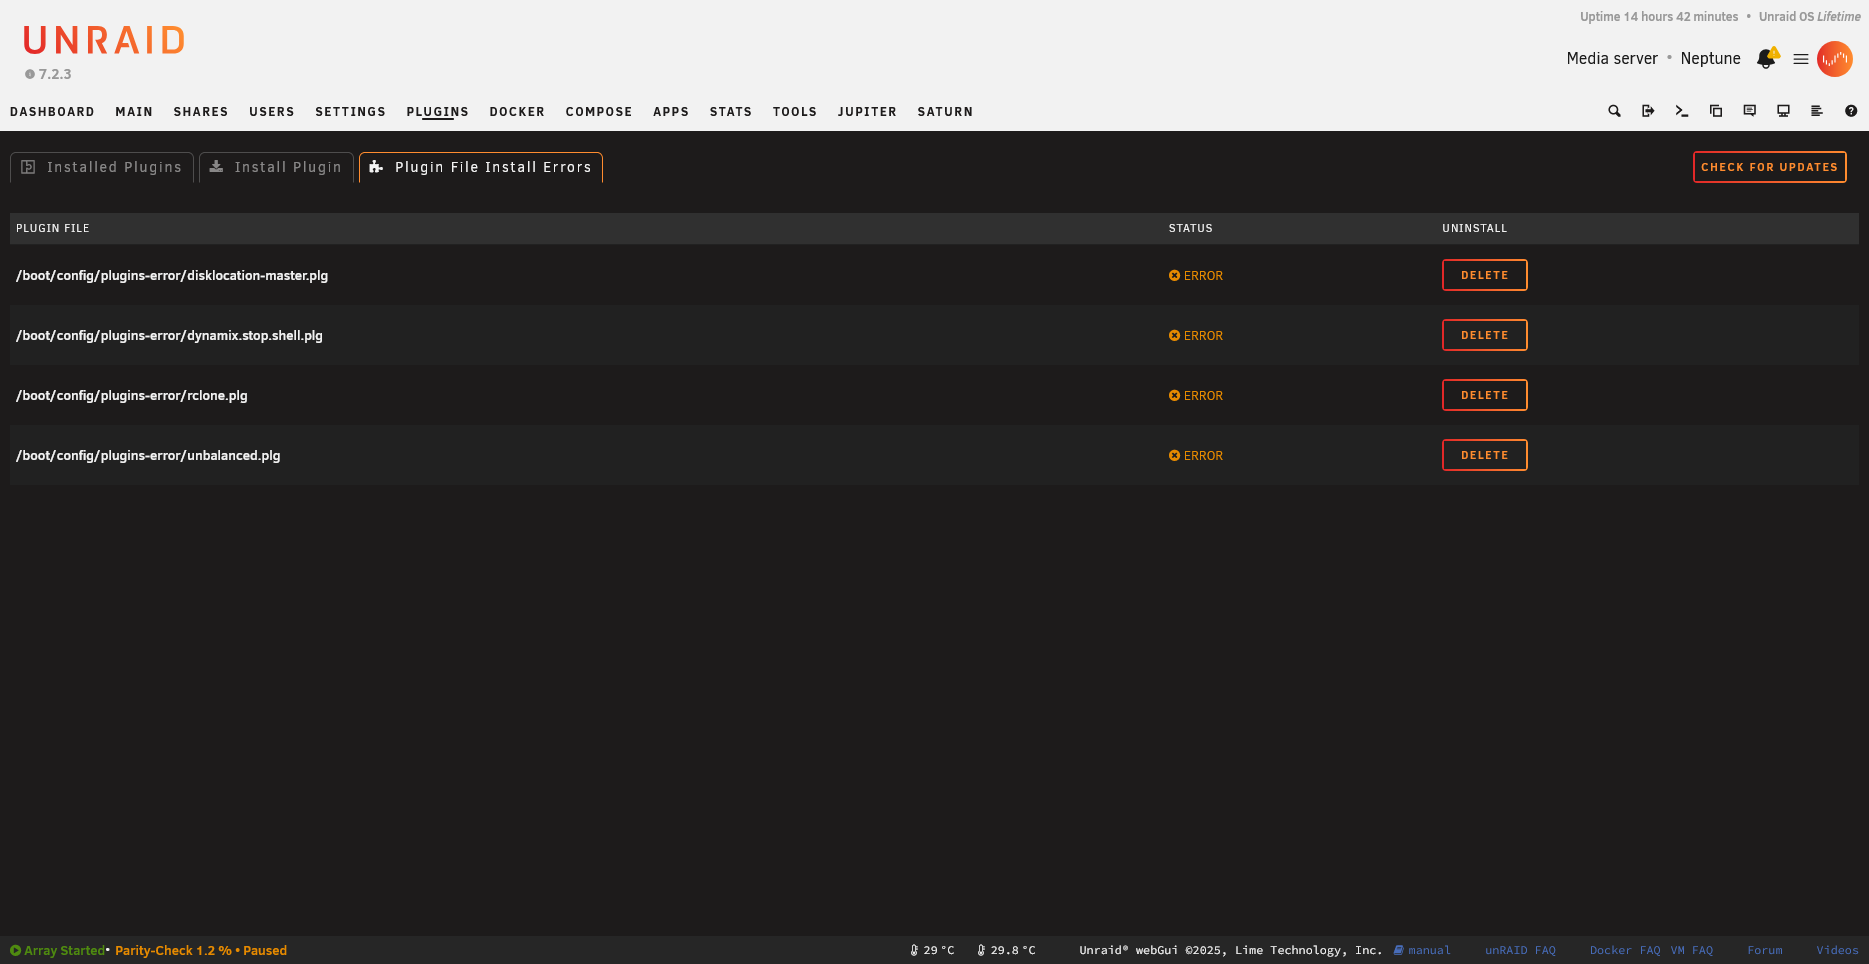Image resolution: width=1869 pixels, height=964 pixels.
Task: Click the feedback speech bubble icon
Action: point(1750,111)
